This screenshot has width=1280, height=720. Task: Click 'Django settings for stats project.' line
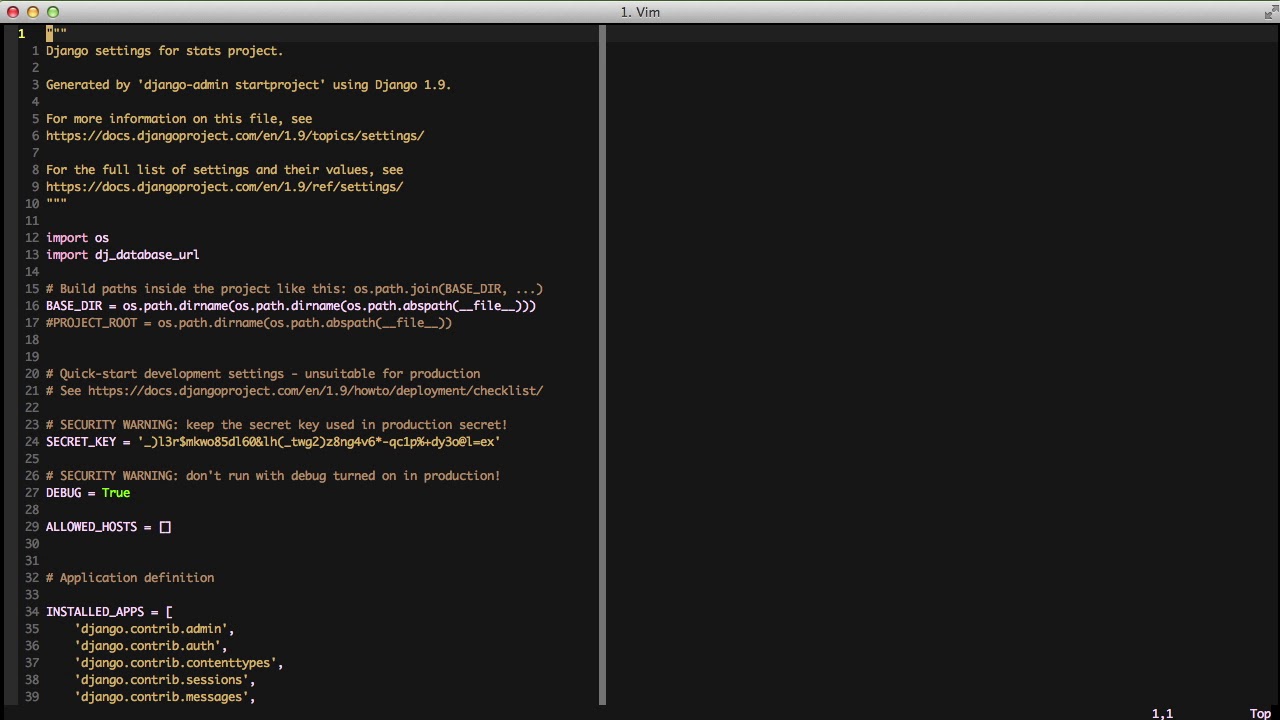165,51
